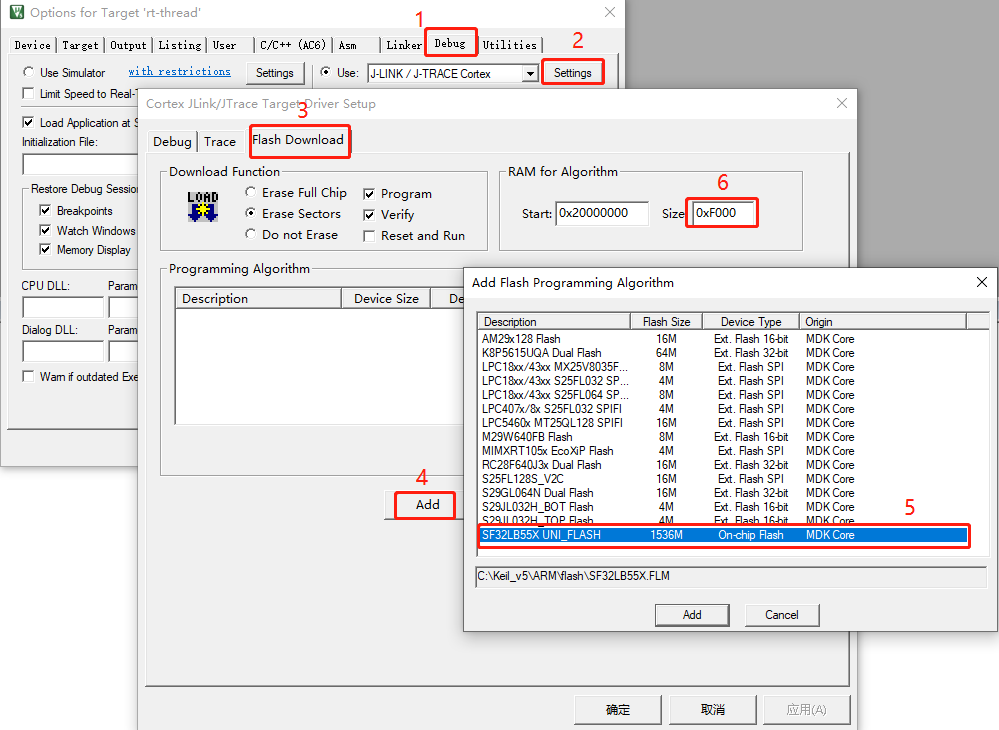Image resolution: width=999 pixels, height=730 pixels.
Task: Select Erase Full Chip option
Action: coord(251,193)
